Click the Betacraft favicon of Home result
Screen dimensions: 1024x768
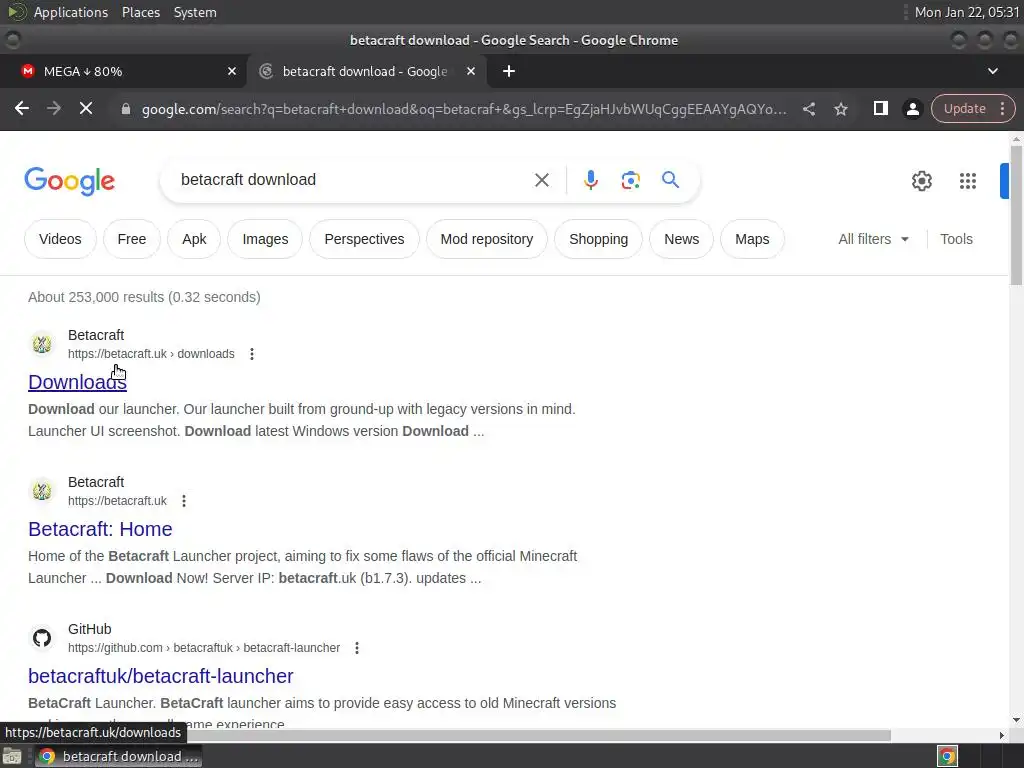tap(42, 490)
